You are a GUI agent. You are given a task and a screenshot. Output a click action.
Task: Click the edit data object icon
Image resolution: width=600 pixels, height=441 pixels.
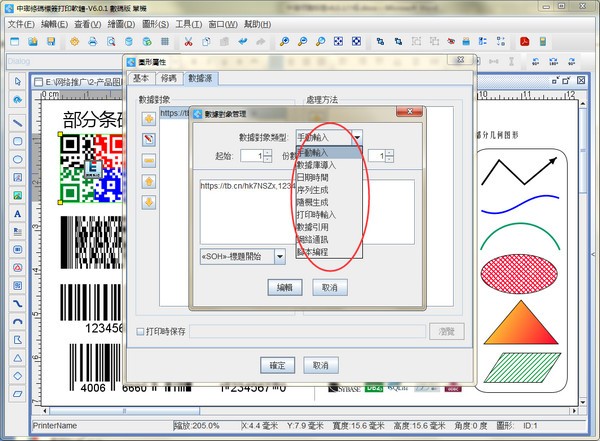point(149,139)
